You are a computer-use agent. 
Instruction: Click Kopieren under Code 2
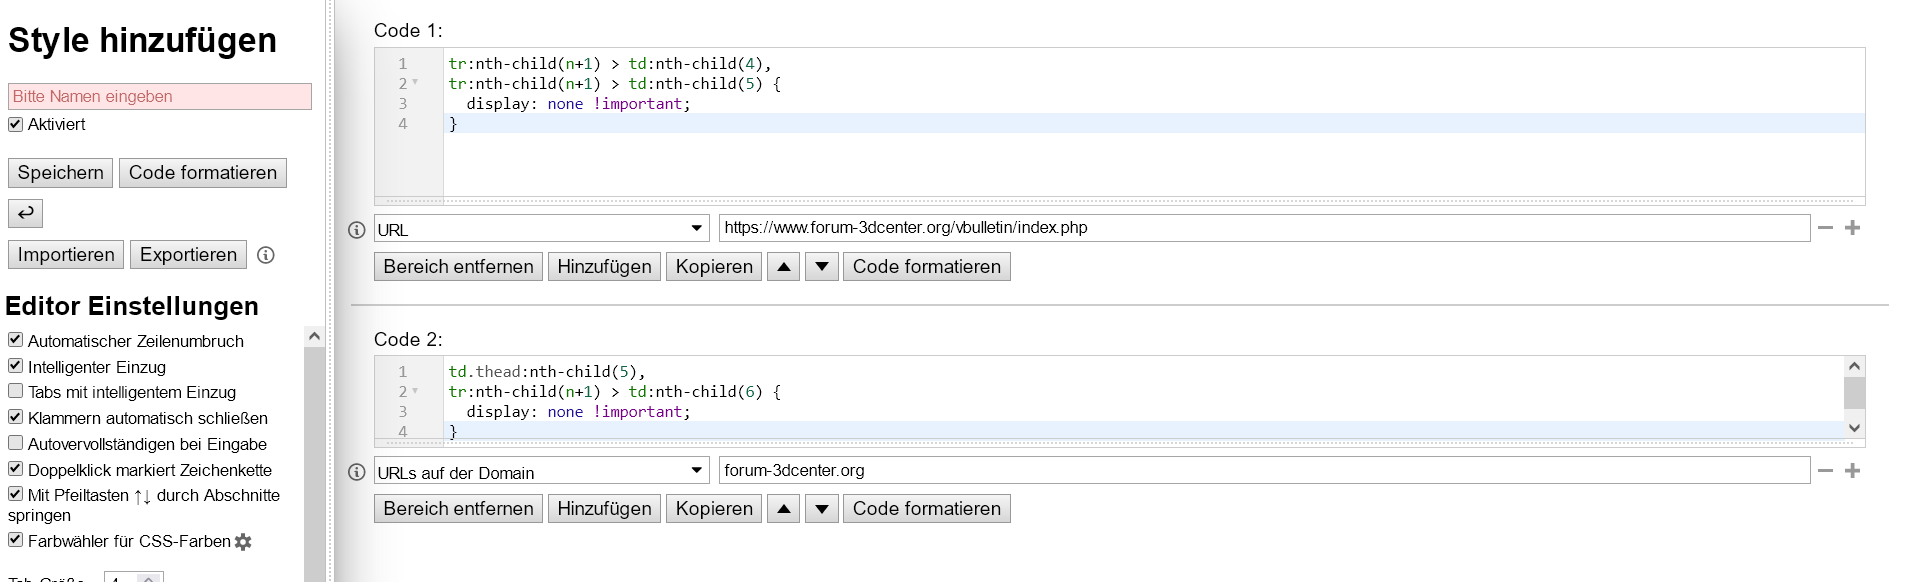point(713,509)
